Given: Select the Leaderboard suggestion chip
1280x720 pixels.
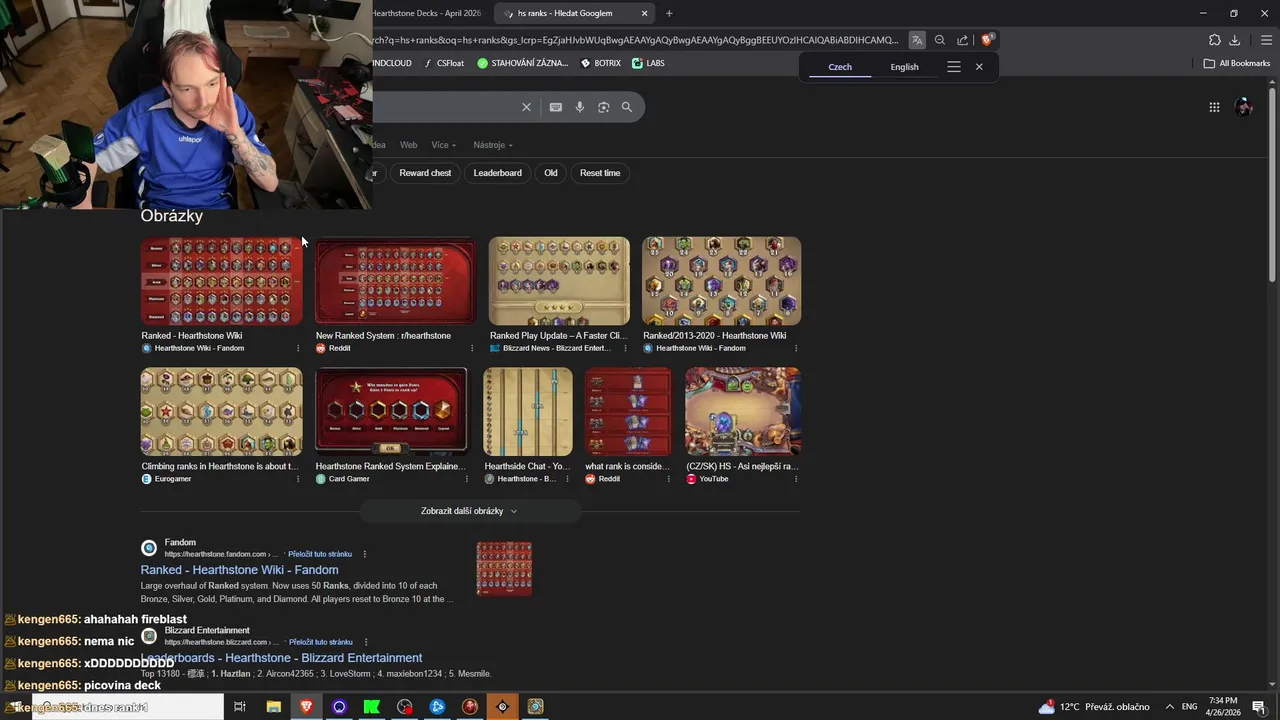Looking at the screenshot, I should click(x=497, y=173).
